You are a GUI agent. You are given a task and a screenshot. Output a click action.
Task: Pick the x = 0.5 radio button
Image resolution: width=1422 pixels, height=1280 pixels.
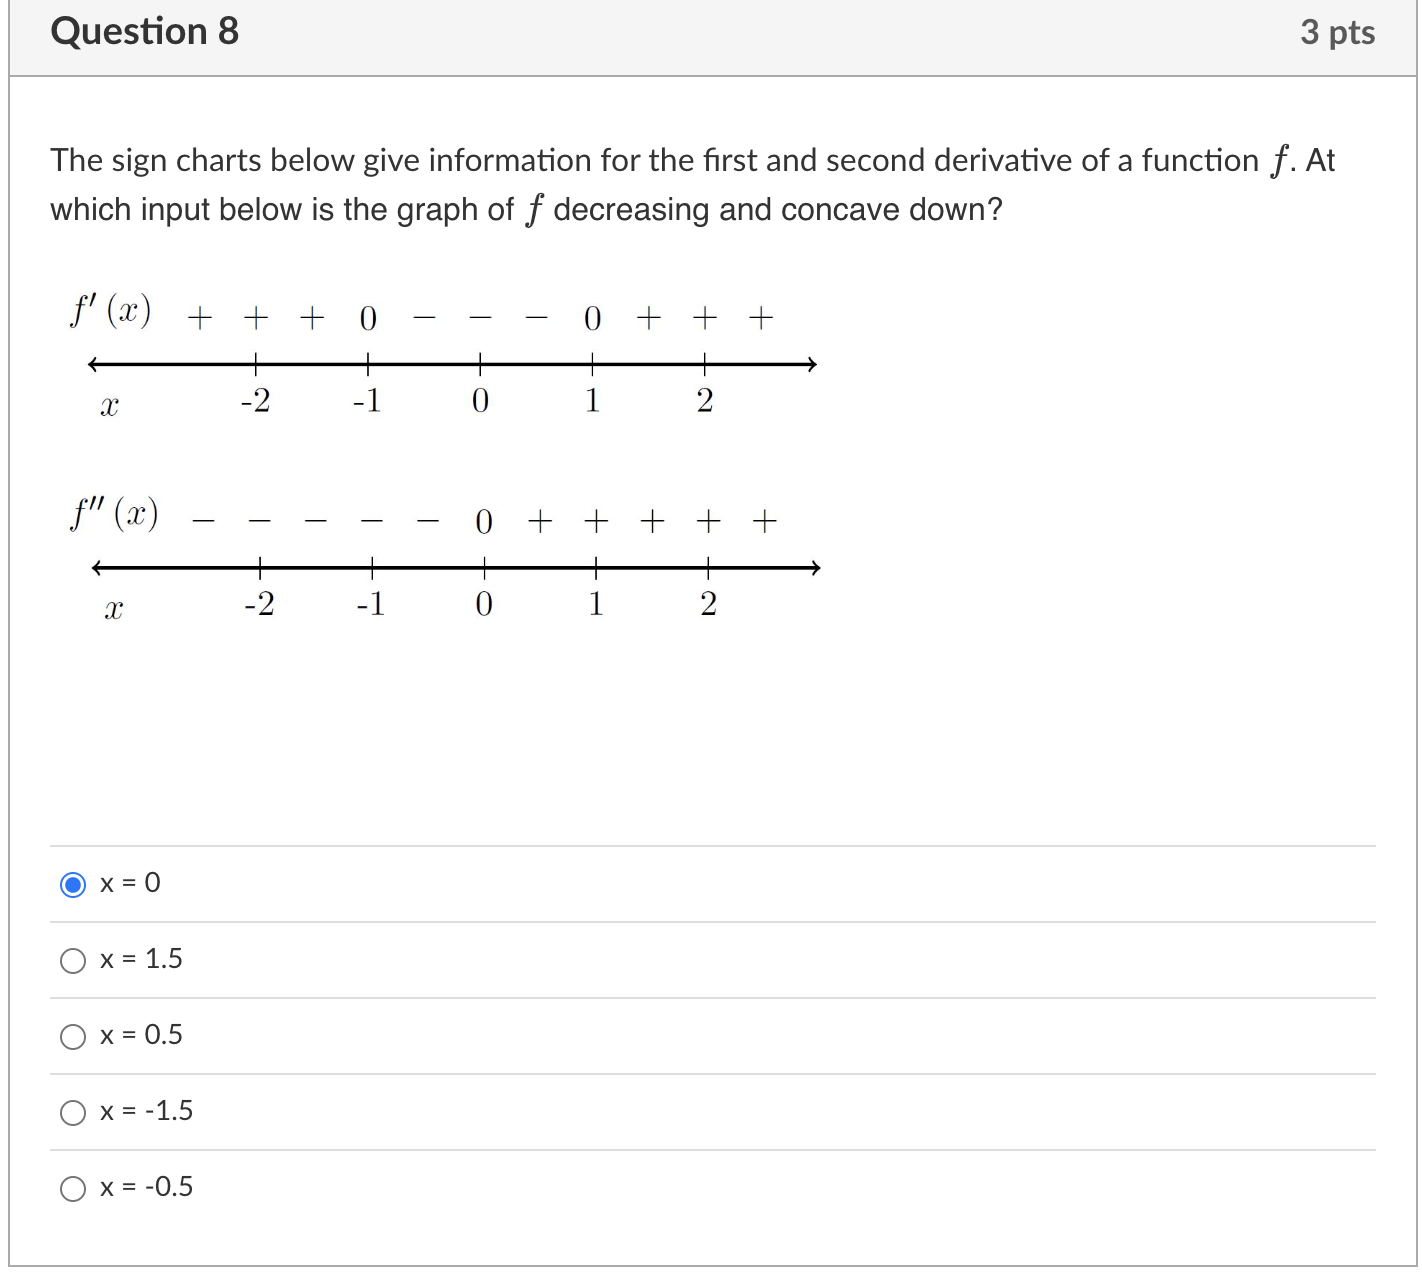tap(73, 1037)
